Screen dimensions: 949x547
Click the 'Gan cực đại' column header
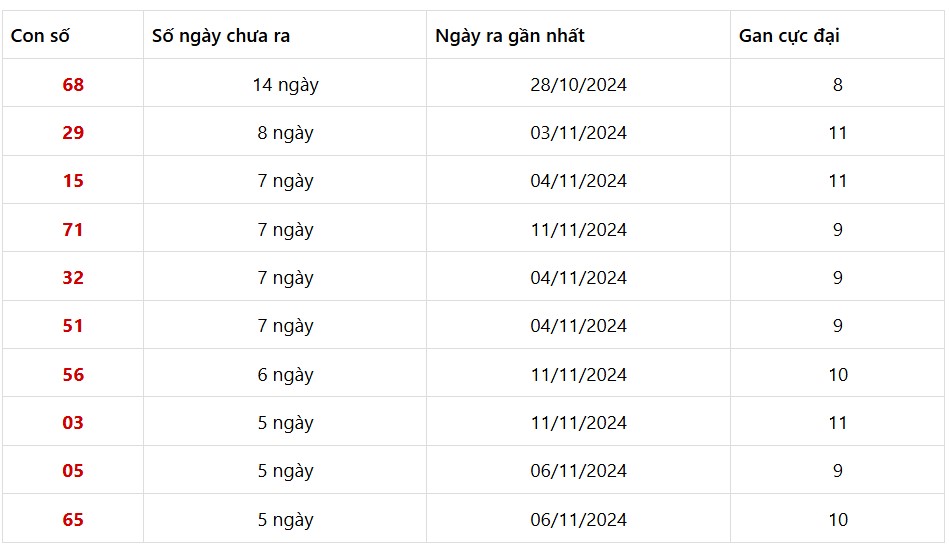click(x=789, y=36)
